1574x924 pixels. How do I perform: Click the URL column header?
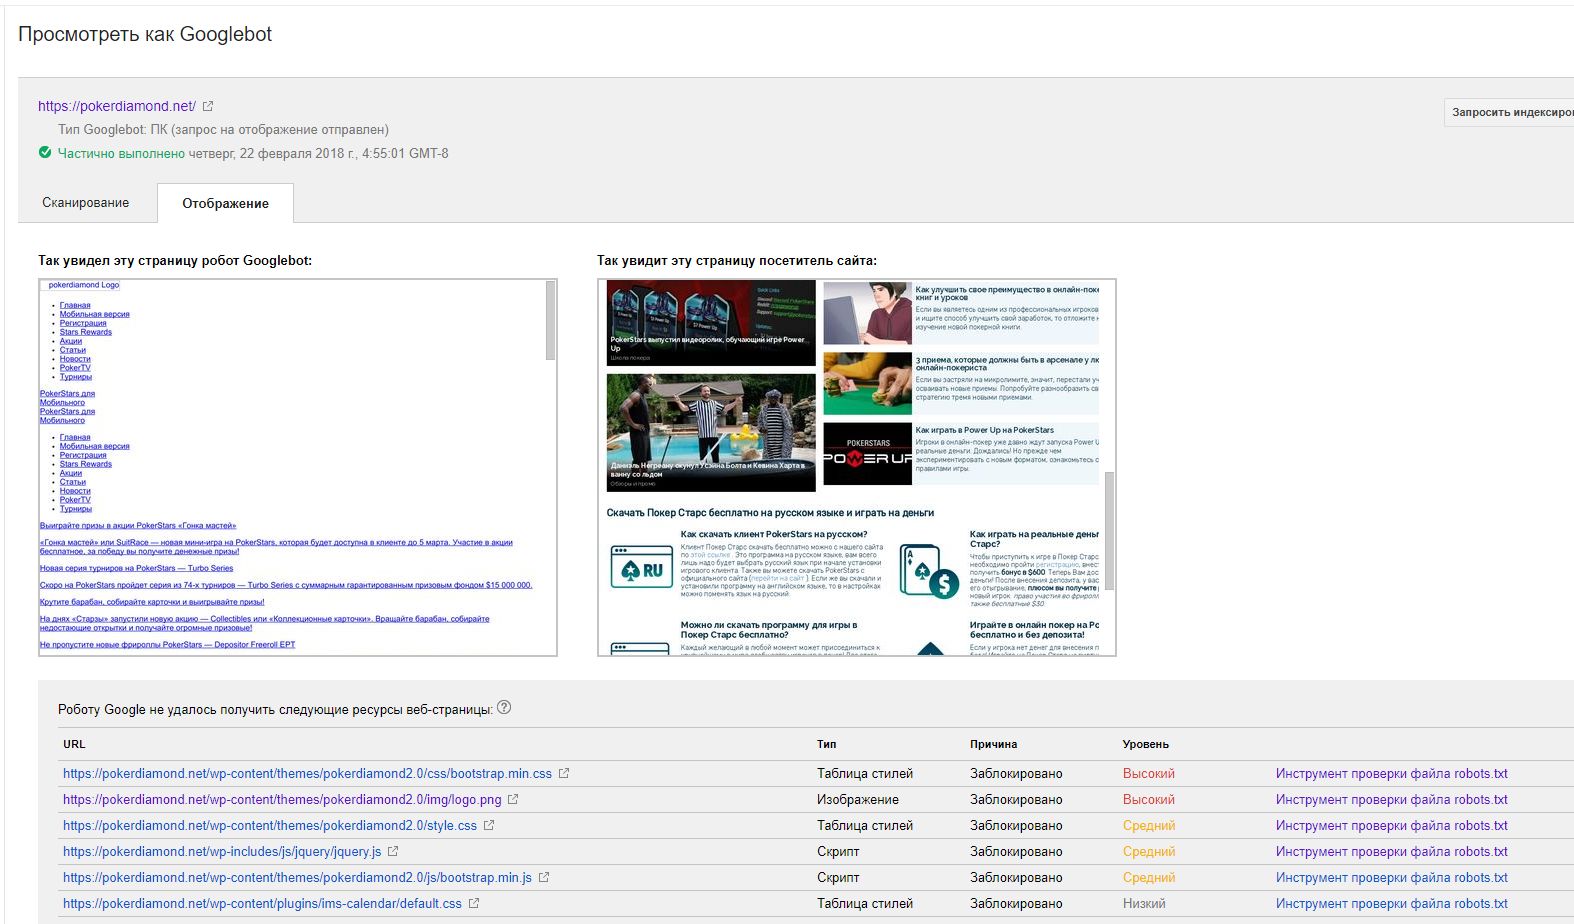coord(74,744)
